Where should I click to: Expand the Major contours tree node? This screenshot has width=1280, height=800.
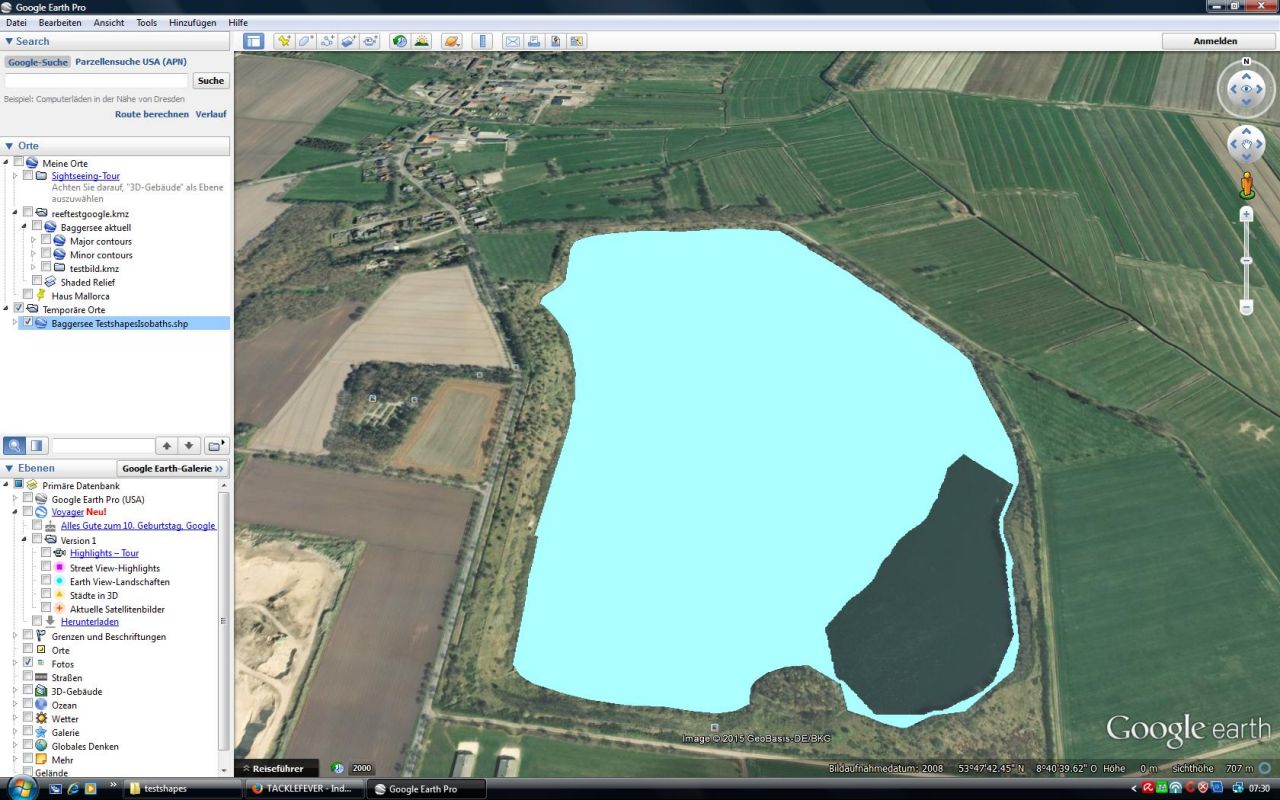(33, 241)
